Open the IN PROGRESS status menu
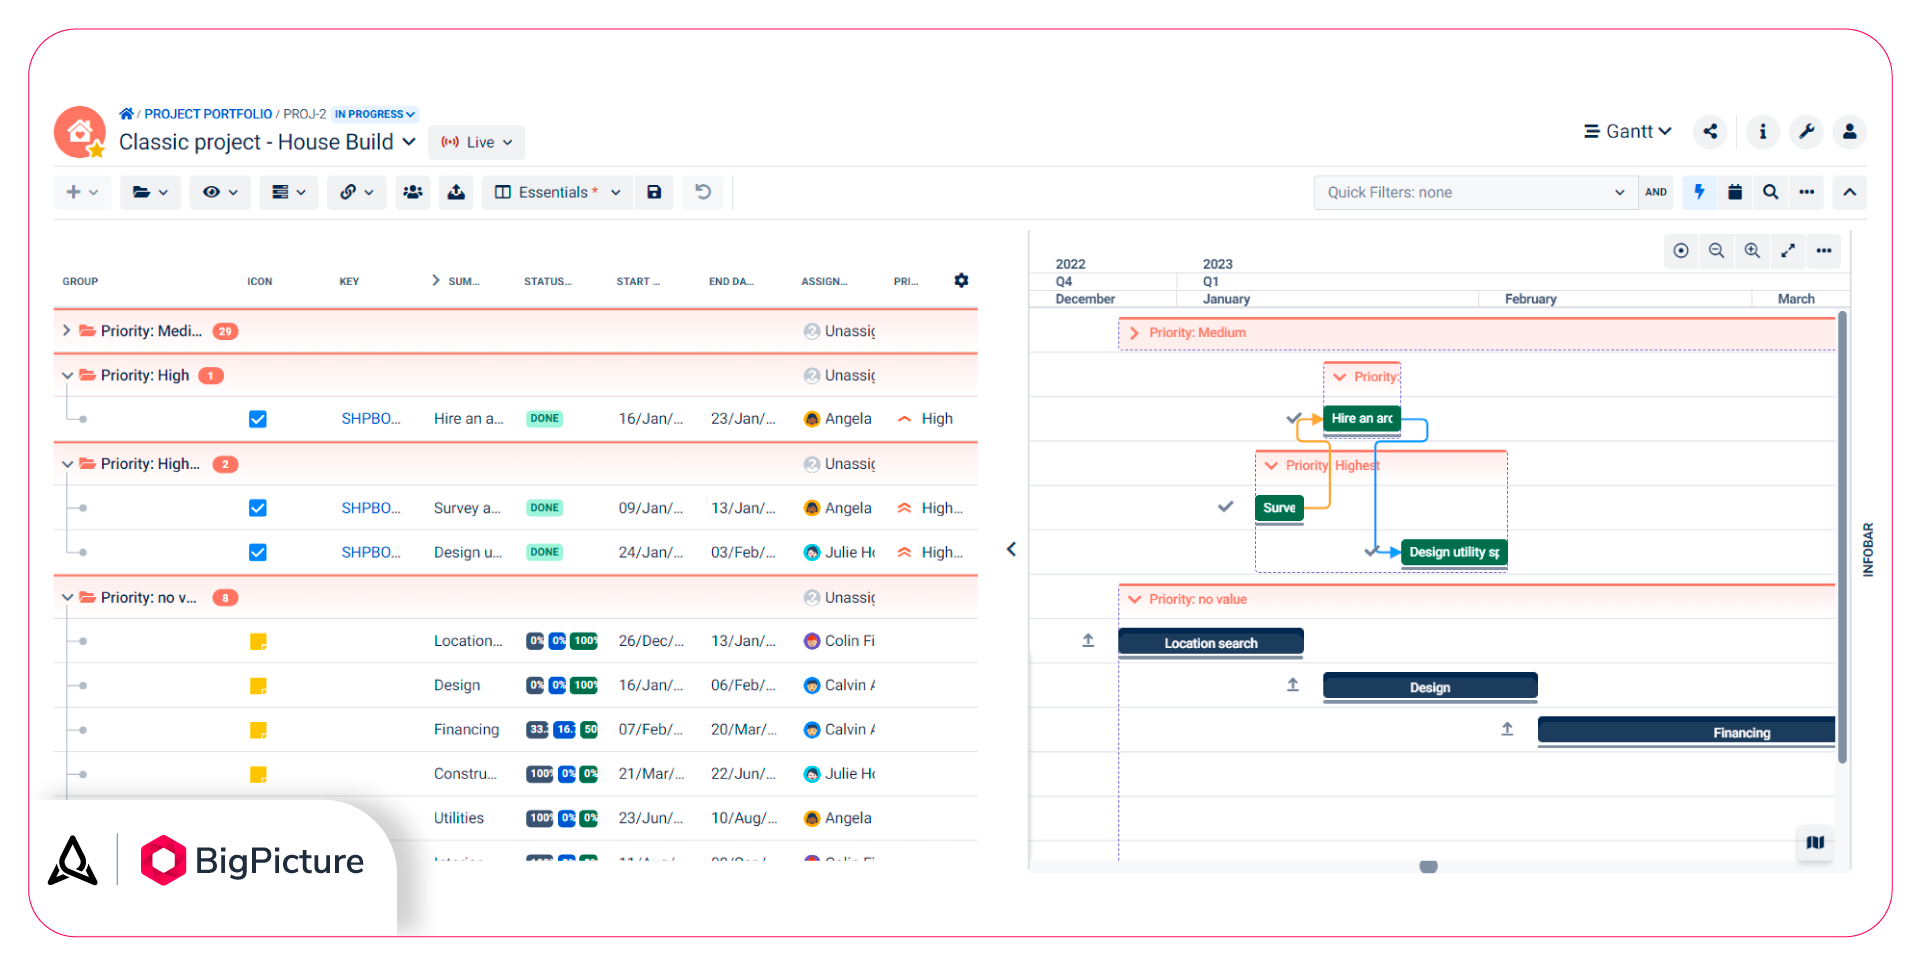The image size is (1920, 962). coord(374,113)
